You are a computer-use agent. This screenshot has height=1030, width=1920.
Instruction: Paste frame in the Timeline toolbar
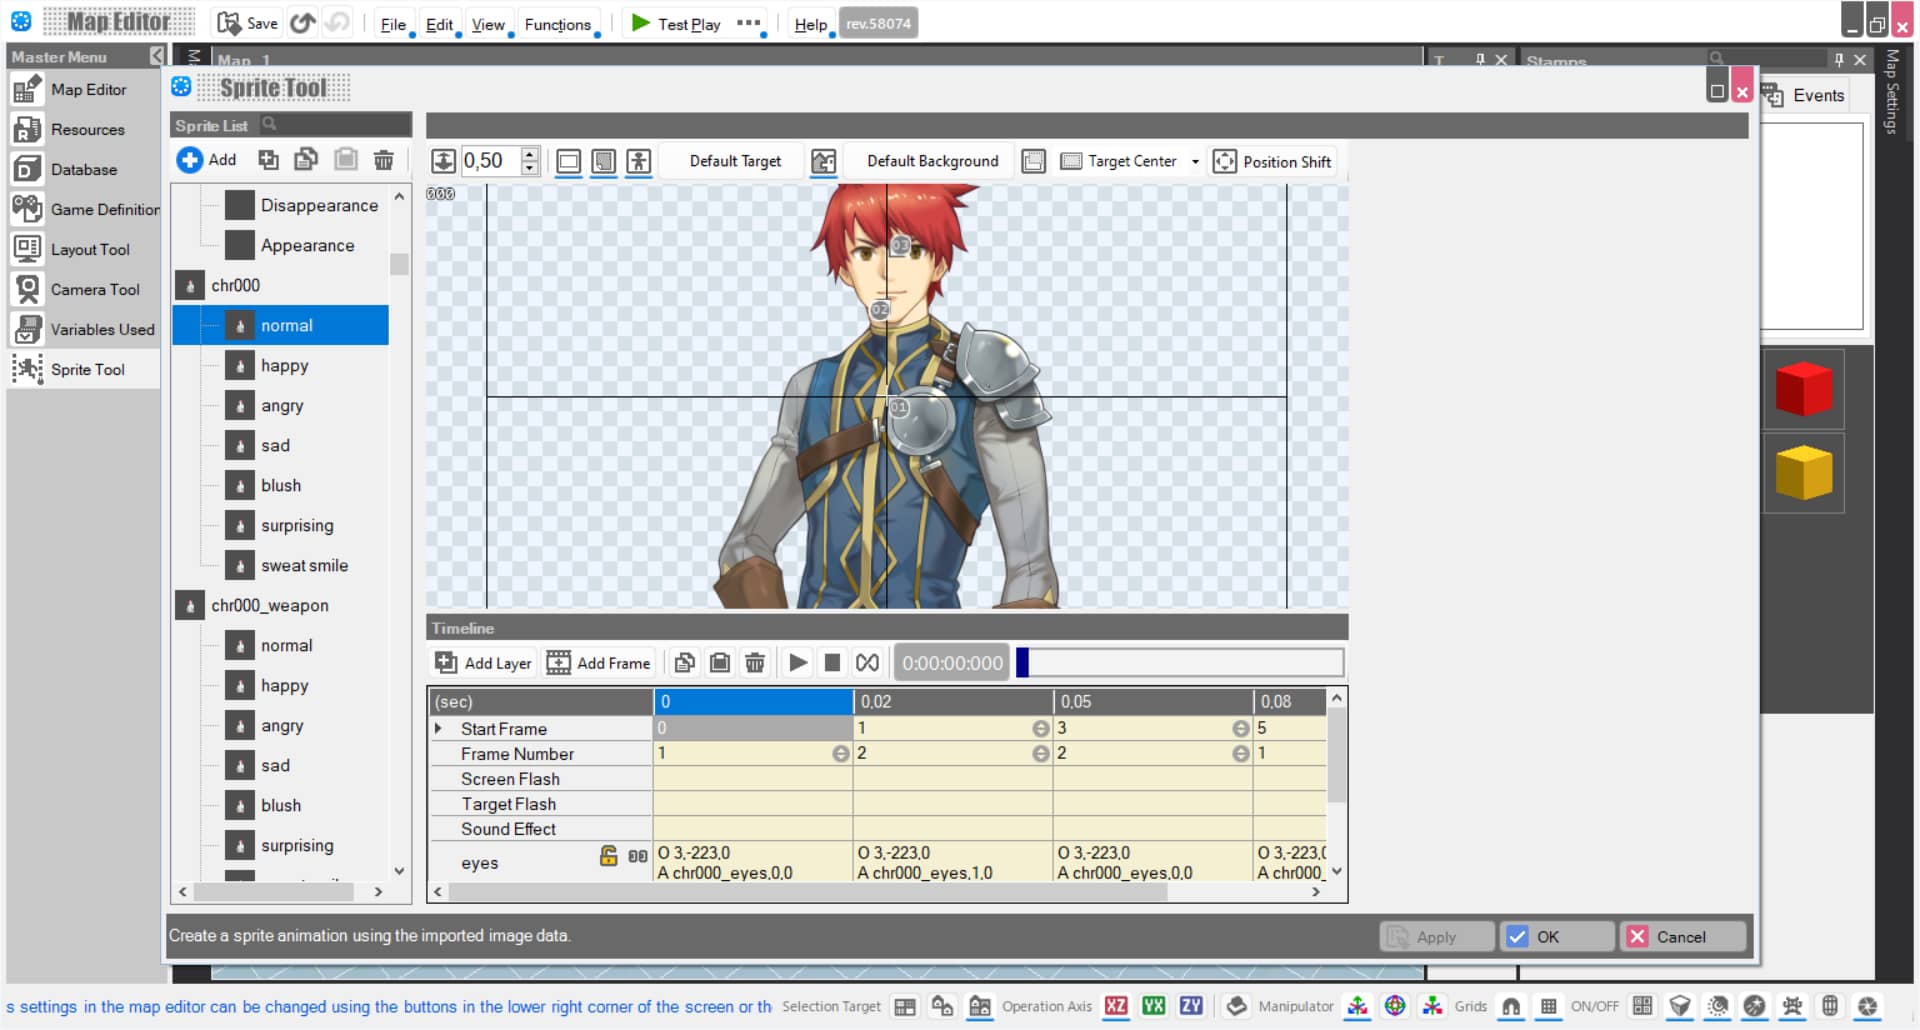[720, 663]
